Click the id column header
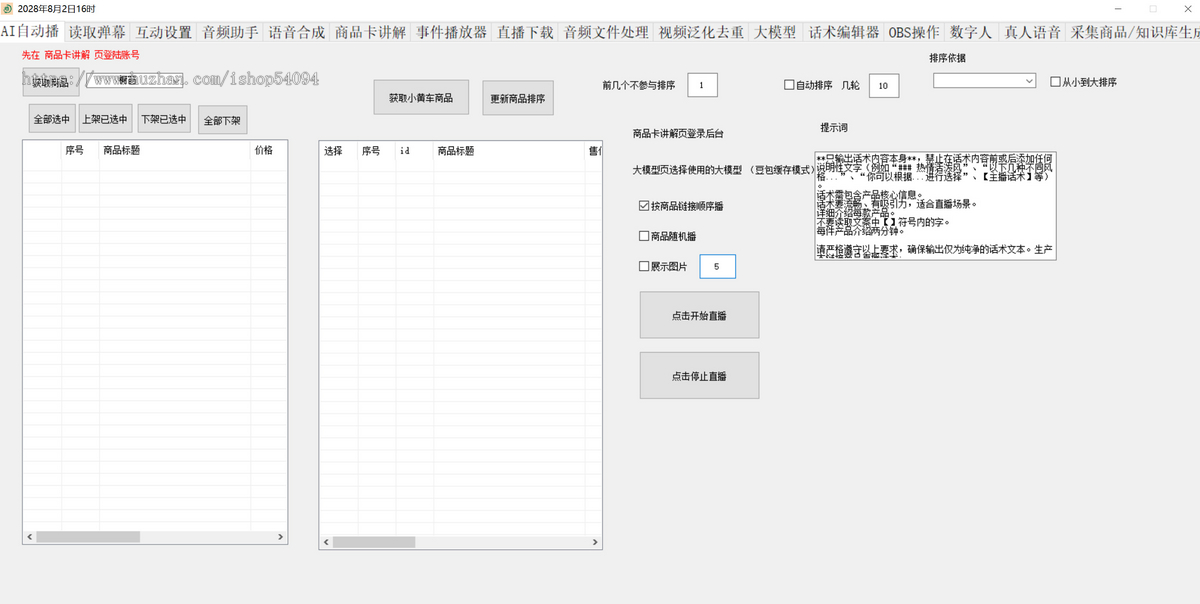 (x=415, y=151)
